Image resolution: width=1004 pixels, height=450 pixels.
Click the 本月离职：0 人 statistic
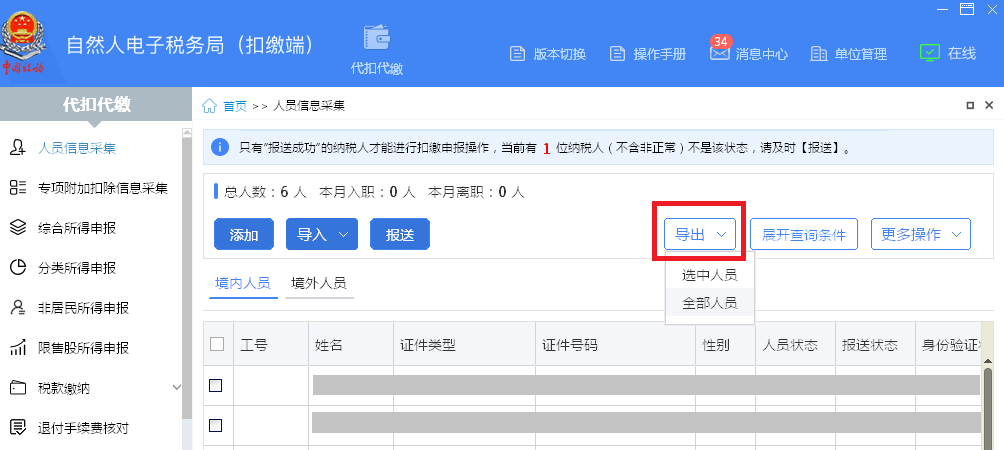pyautogui.click(x=476, y=191)
